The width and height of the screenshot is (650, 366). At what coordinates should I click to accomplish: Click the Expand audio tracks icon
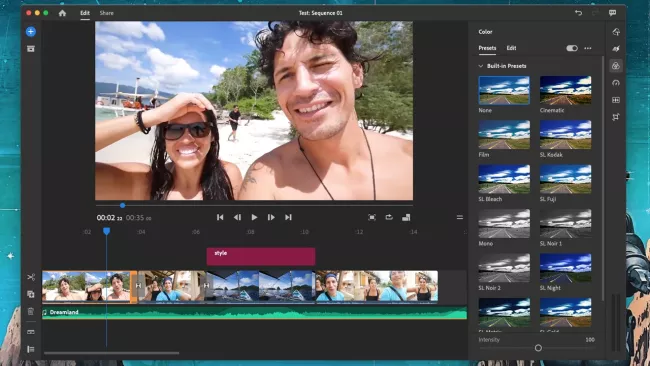[x=31, y=332]
